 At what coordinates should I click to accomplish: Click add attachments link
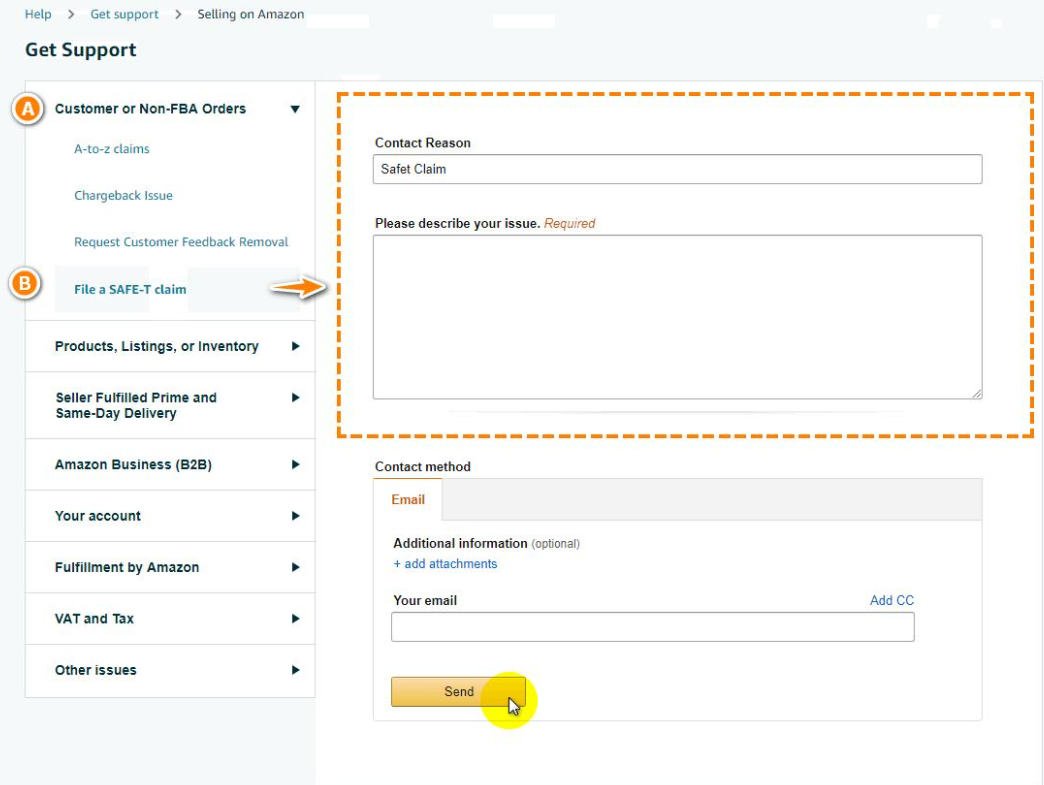[445, 564]
